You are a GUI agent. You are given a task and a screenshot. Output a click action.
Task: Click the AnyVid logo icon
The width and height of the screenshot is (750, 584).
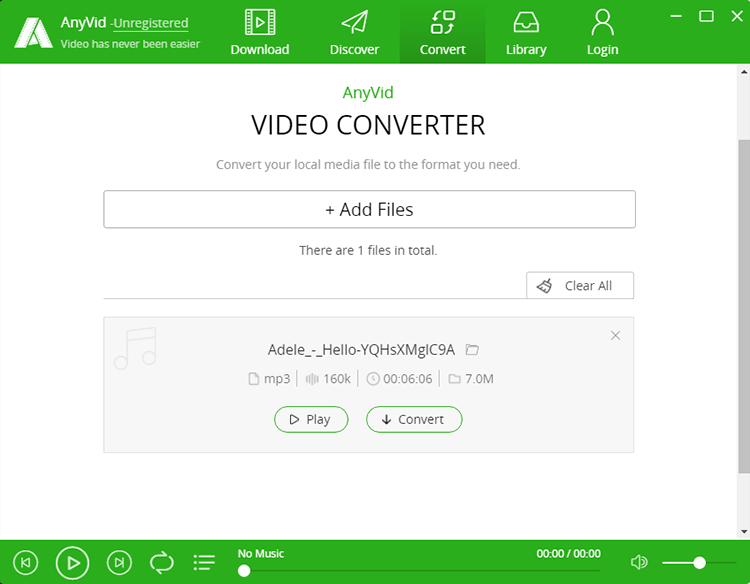[x=33, y=33]
